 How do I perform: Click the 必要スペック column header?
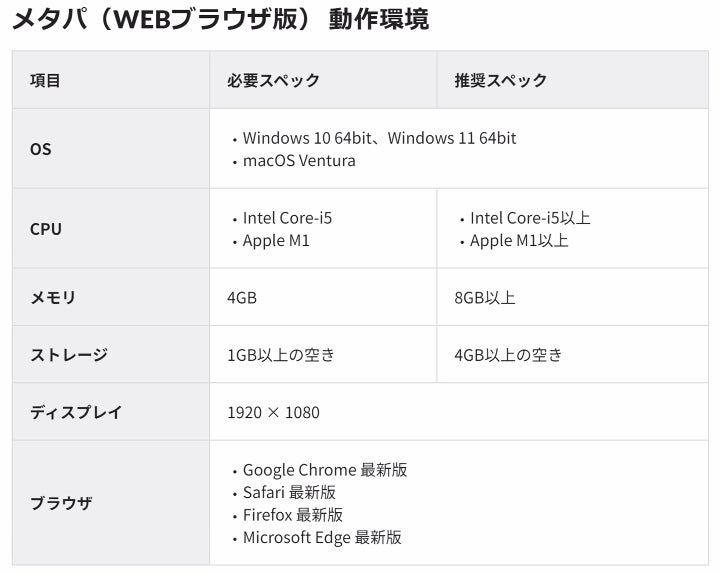(x=273, y=80)
